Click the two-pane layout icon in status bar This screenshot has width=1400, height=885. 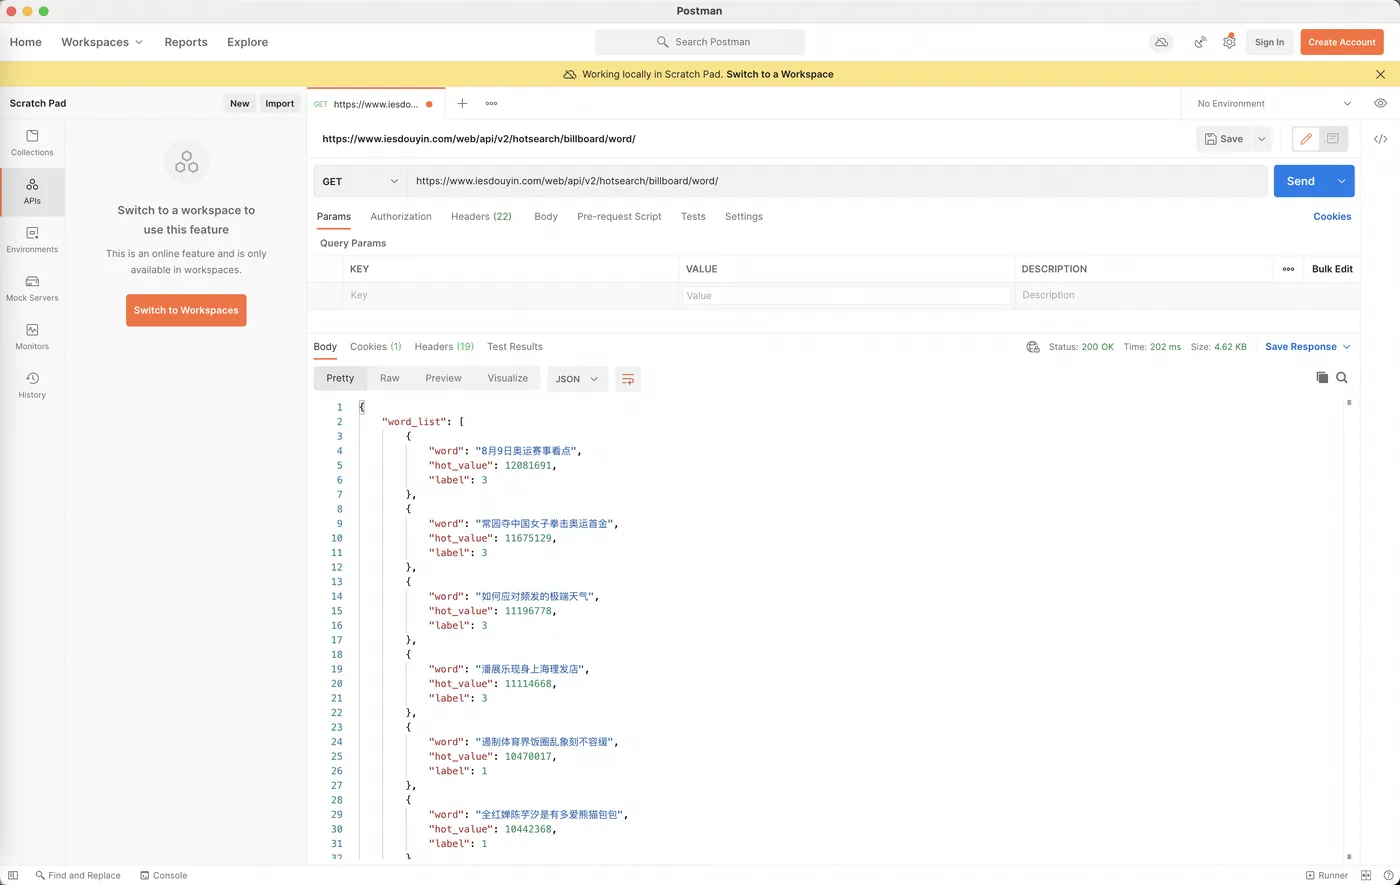point(1366,875)
